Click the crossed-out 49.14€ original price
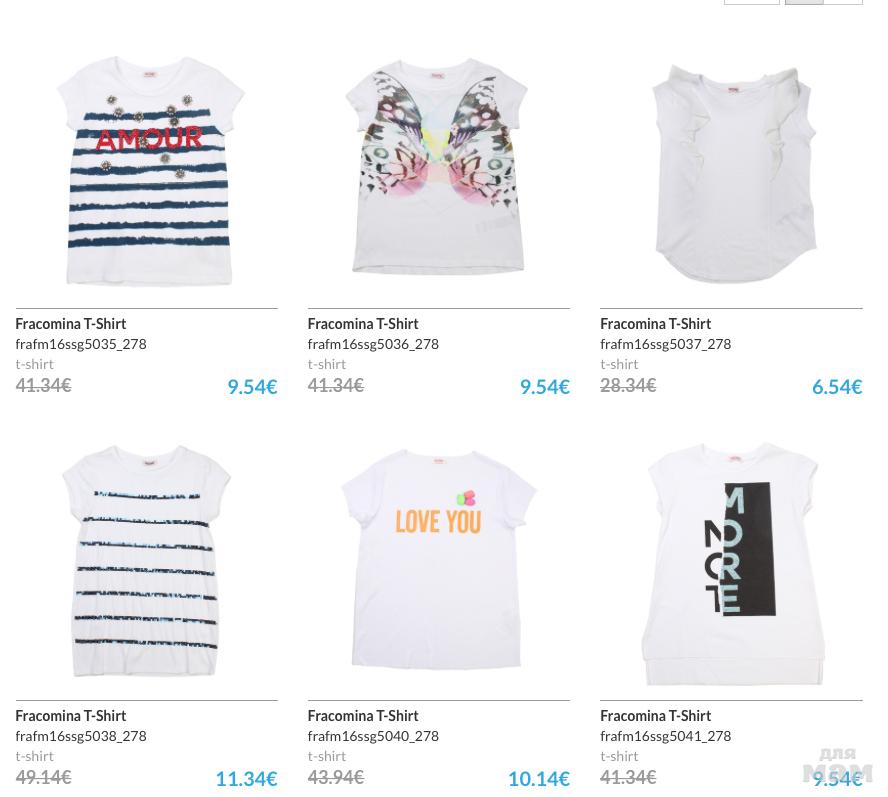Image resolution: width=888 pixels, height=797 pixels. click(x=44, y=777)
